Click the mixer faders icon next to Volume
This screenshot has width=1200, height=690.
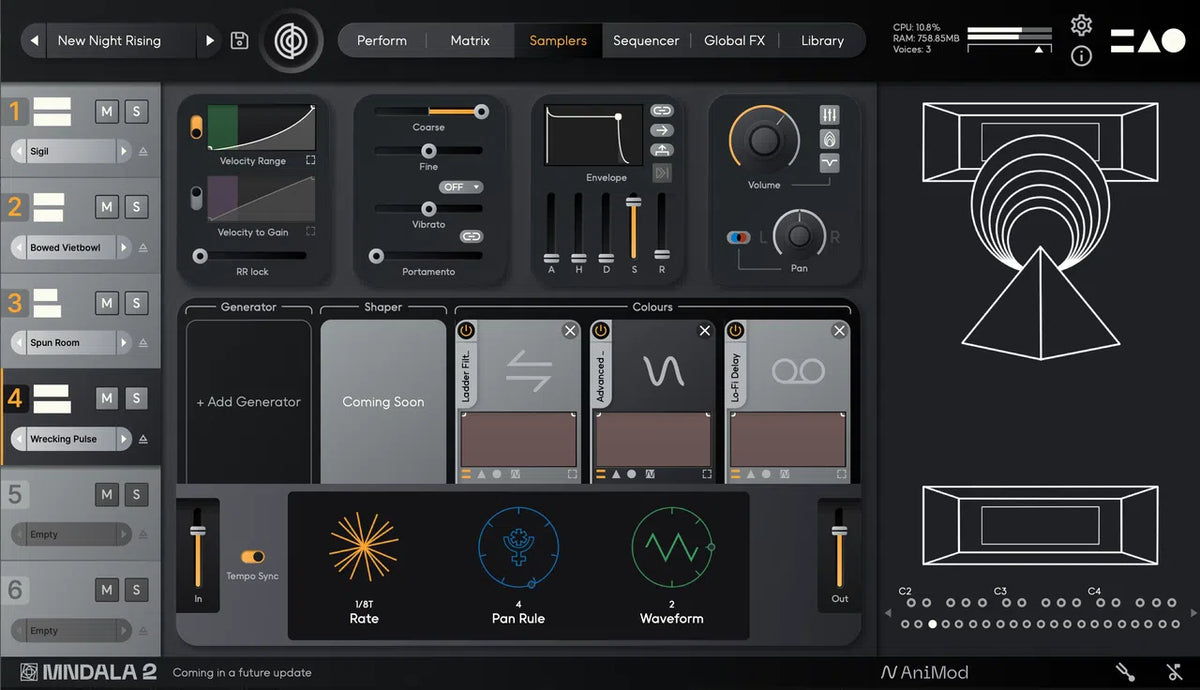[x=829, y=115]
